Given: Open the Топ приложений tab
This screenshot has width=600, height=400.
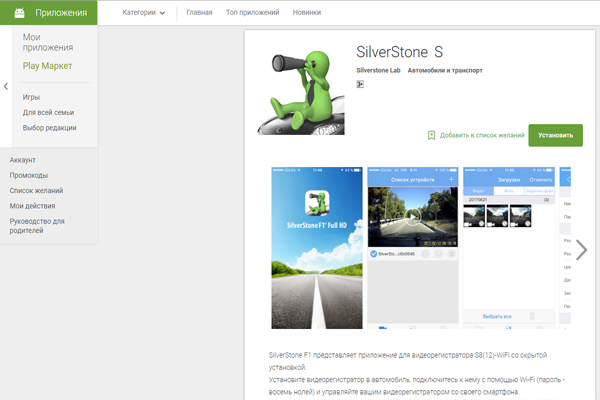Looking at the screenshot, I should coord(252,13).
